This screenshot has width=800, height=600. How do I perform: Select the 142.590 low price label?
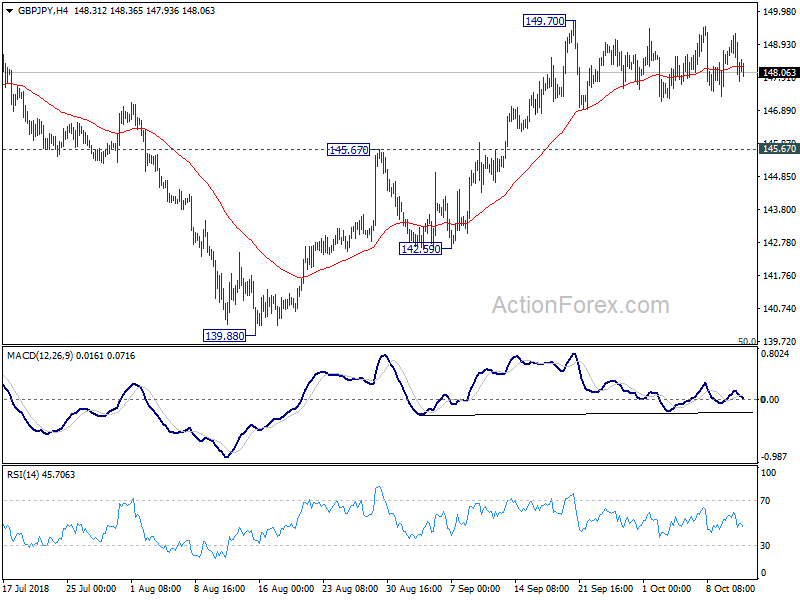pyautogui.click(x=420, y=249)
